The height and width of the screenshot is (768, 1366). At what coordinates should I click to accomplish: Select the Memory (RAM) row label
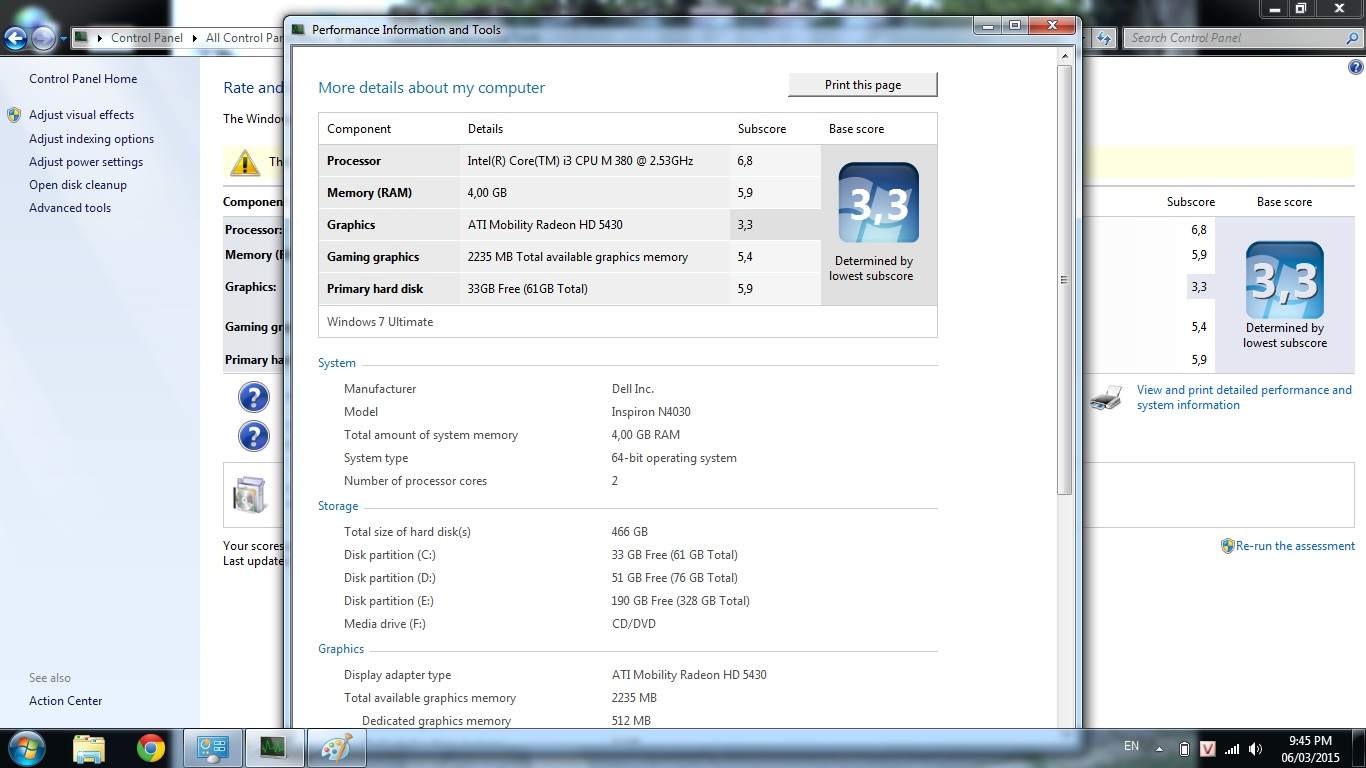click(369, 193)
